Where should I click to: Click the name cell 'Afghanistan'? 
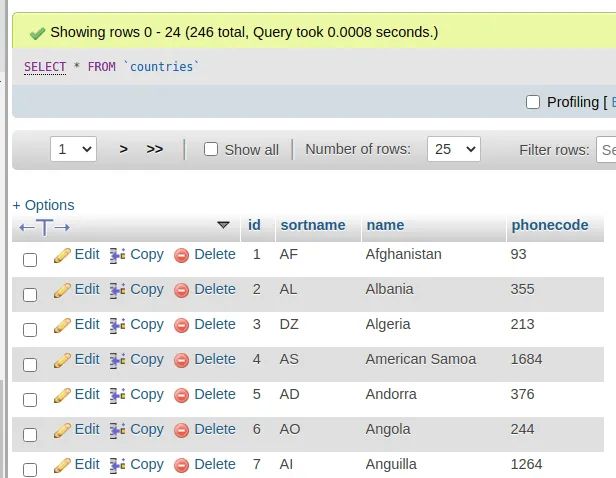(403, 255)
